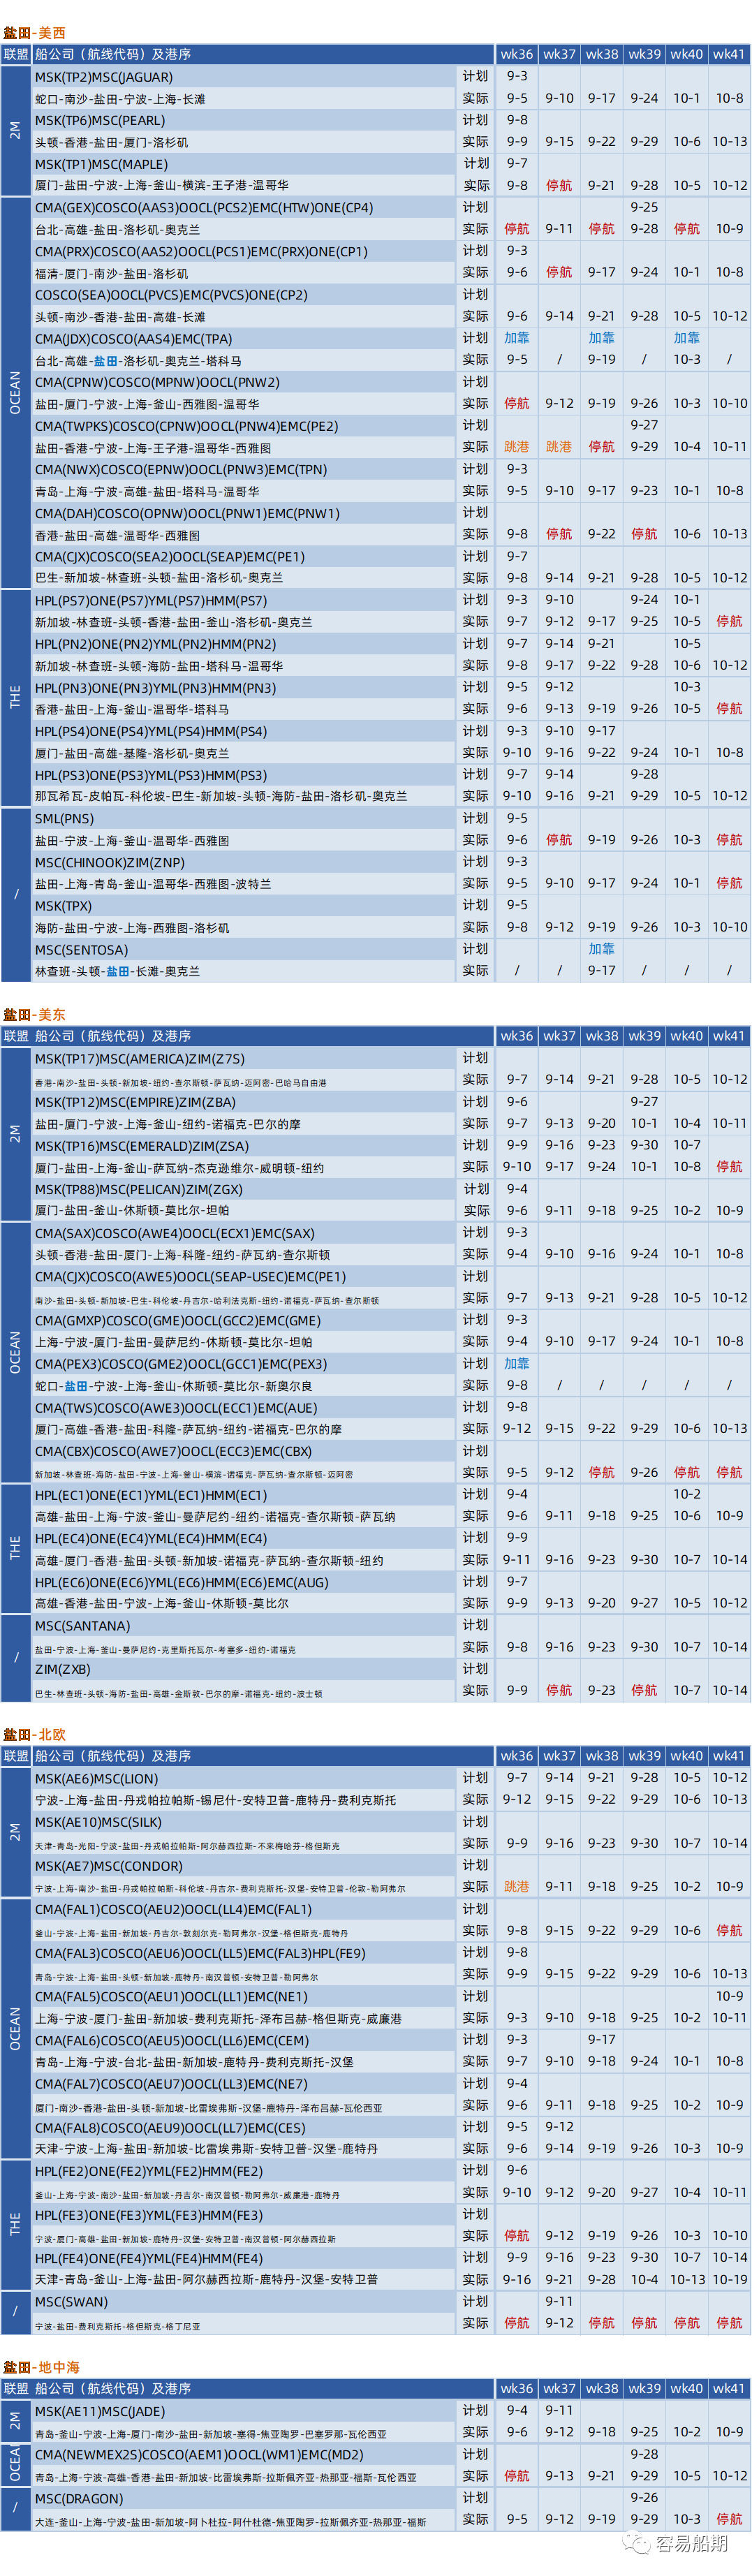Viewport: 752px width, 2576px height.
Task: Select the HPL(FE4)ONE(FE4)YML(FE4)HMM(FE4) service
Action: click(149, 2259)
